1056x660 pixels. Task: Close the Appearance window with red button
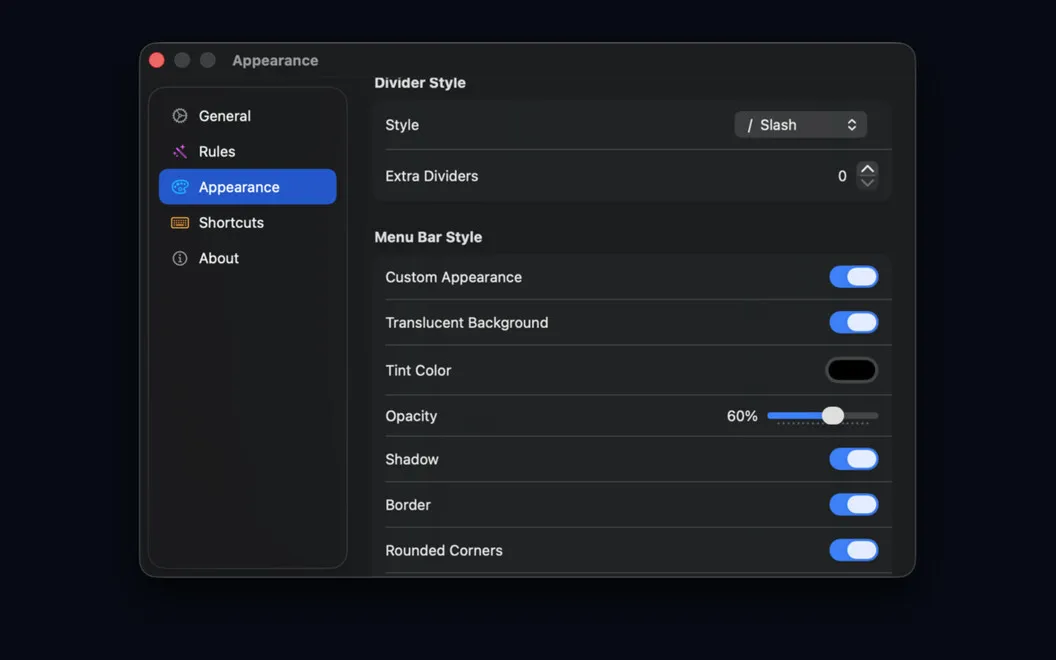click(x=157, y=61)
